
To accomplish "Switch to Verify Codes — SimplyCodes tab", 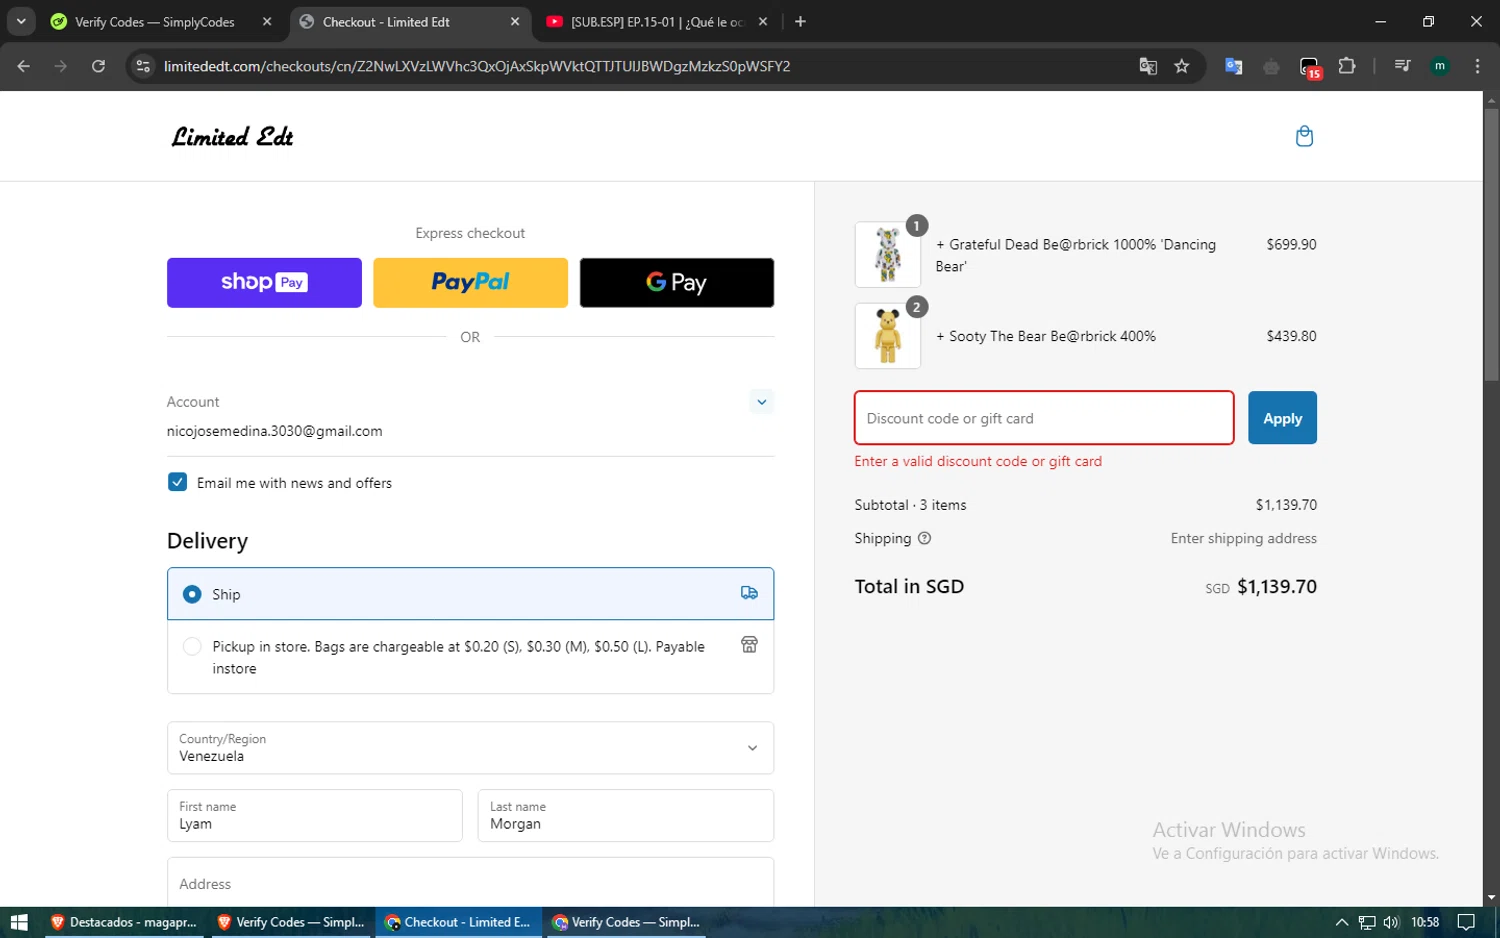I will [155, 22].
